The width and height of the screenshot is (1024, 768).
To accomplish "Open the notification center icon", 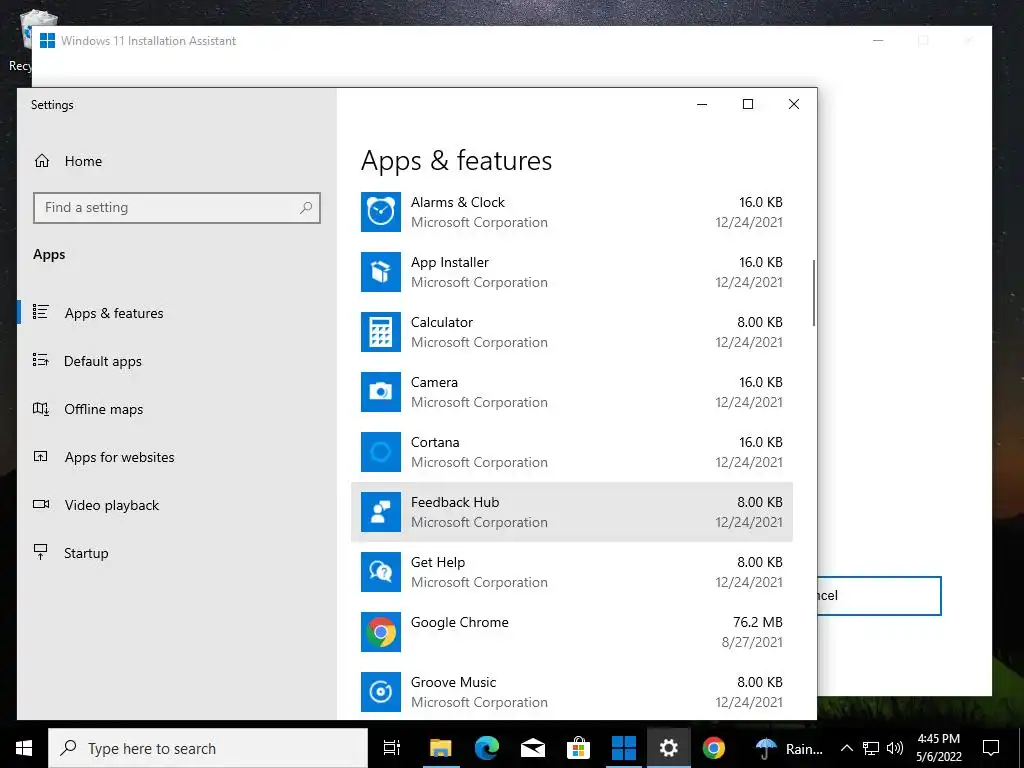I will pos(991,748).
